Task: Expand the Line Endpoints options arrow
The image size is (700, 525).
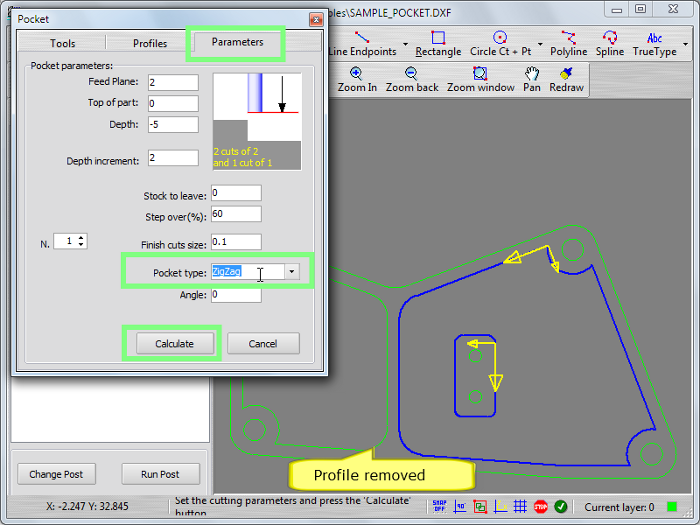Action: 406,46
